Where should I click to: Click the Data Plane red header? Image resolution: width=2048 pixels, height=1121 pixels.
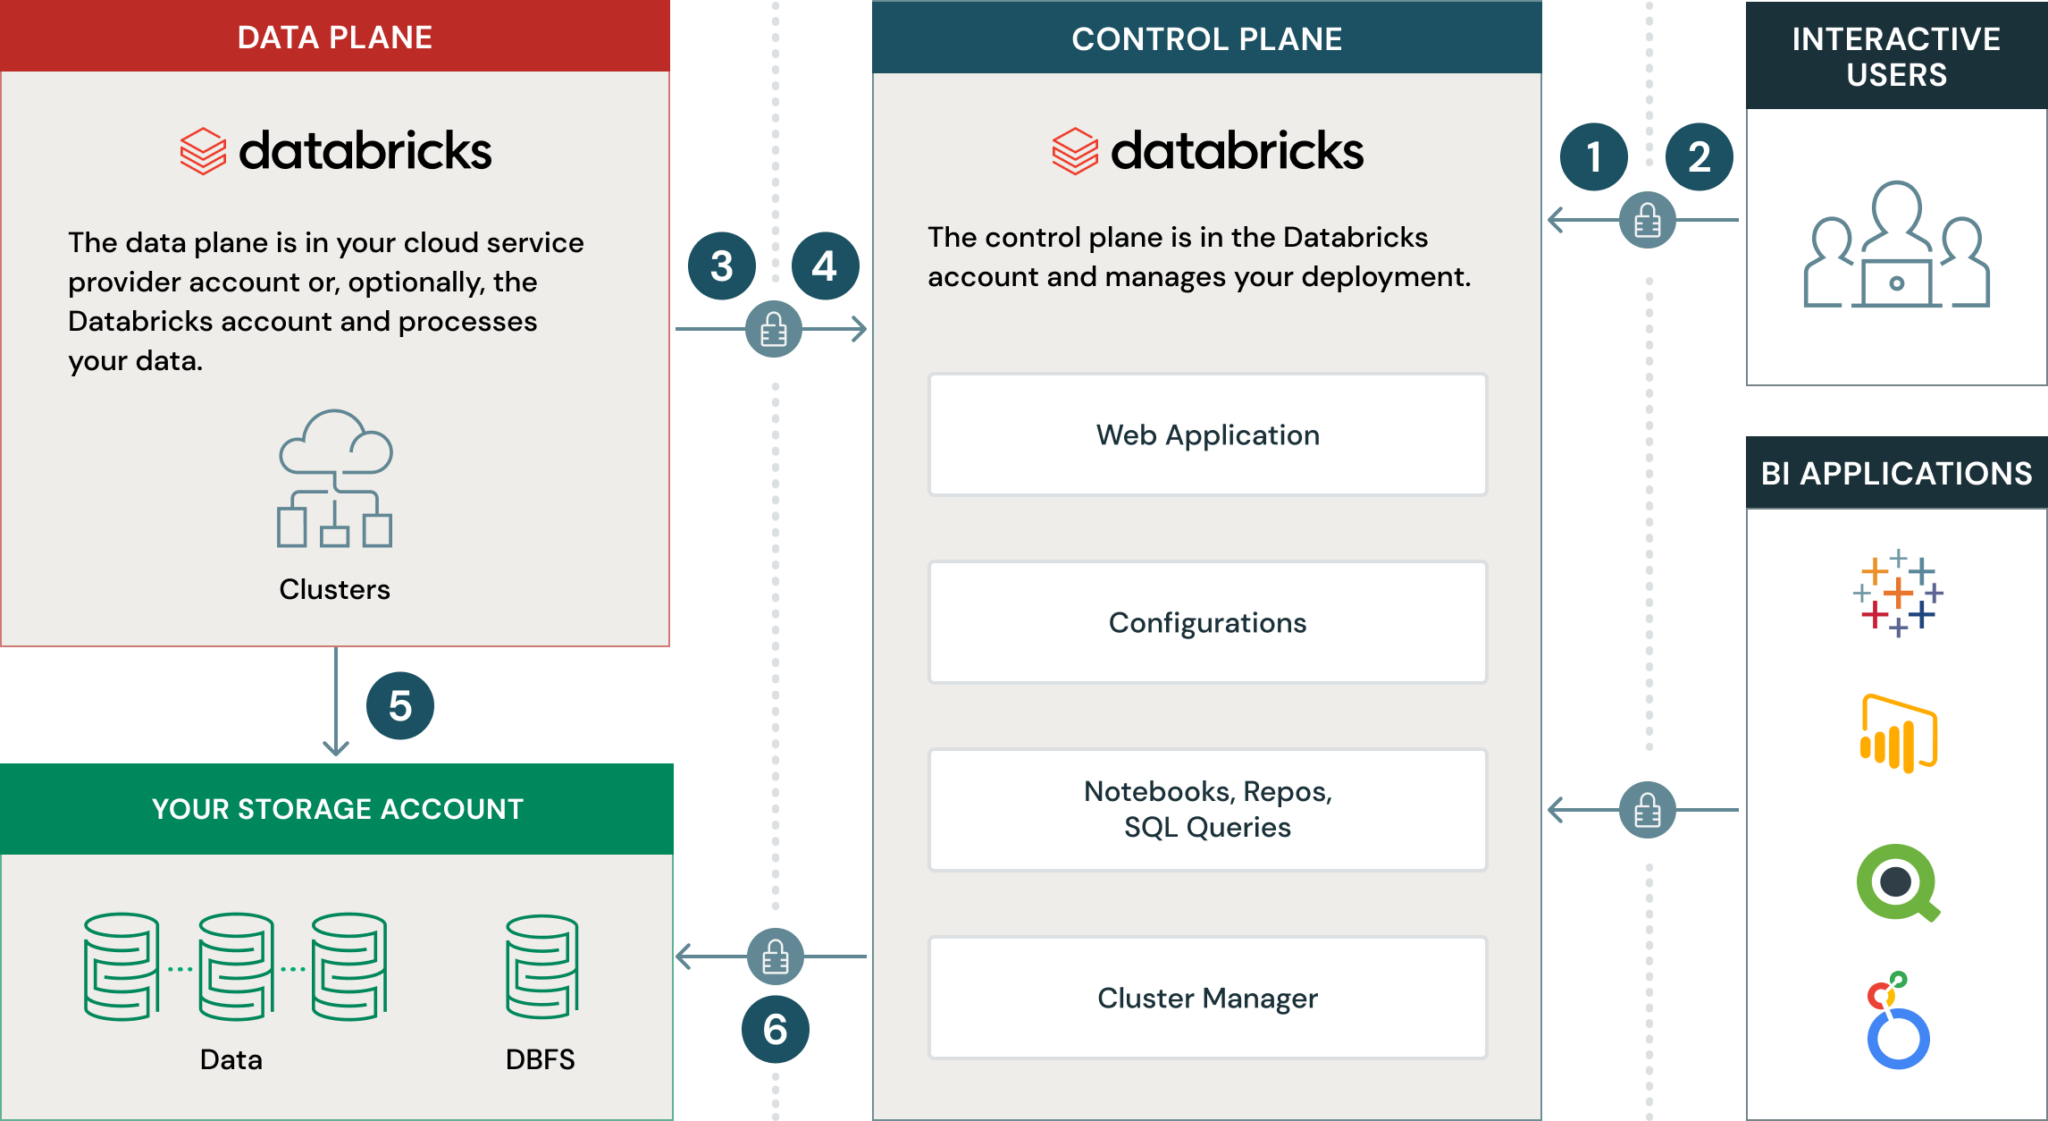(x=335, y=37)
